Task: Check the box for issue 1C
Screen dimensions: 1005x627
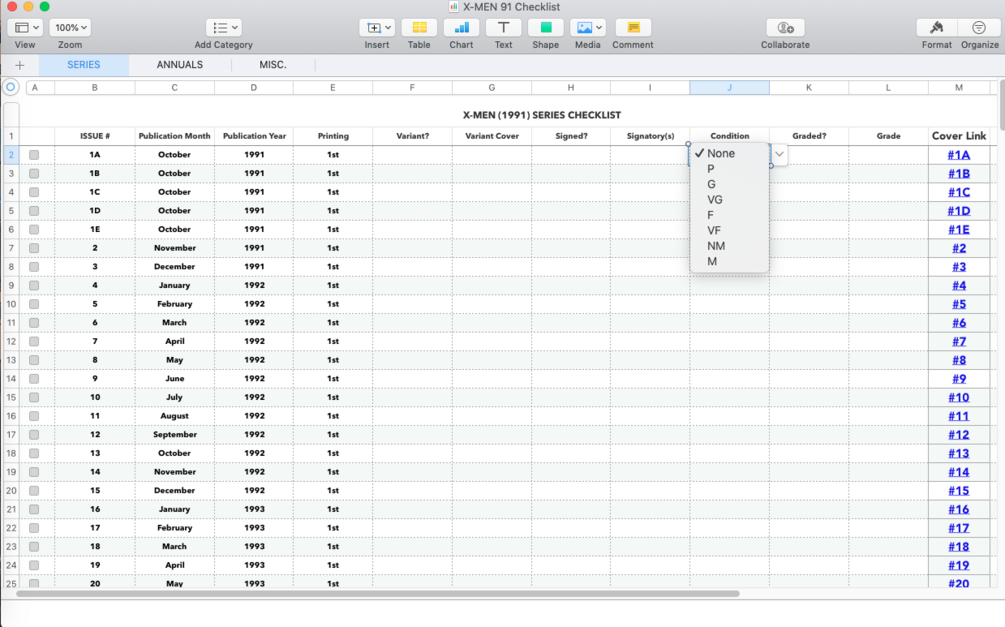Action: [34, 192]
